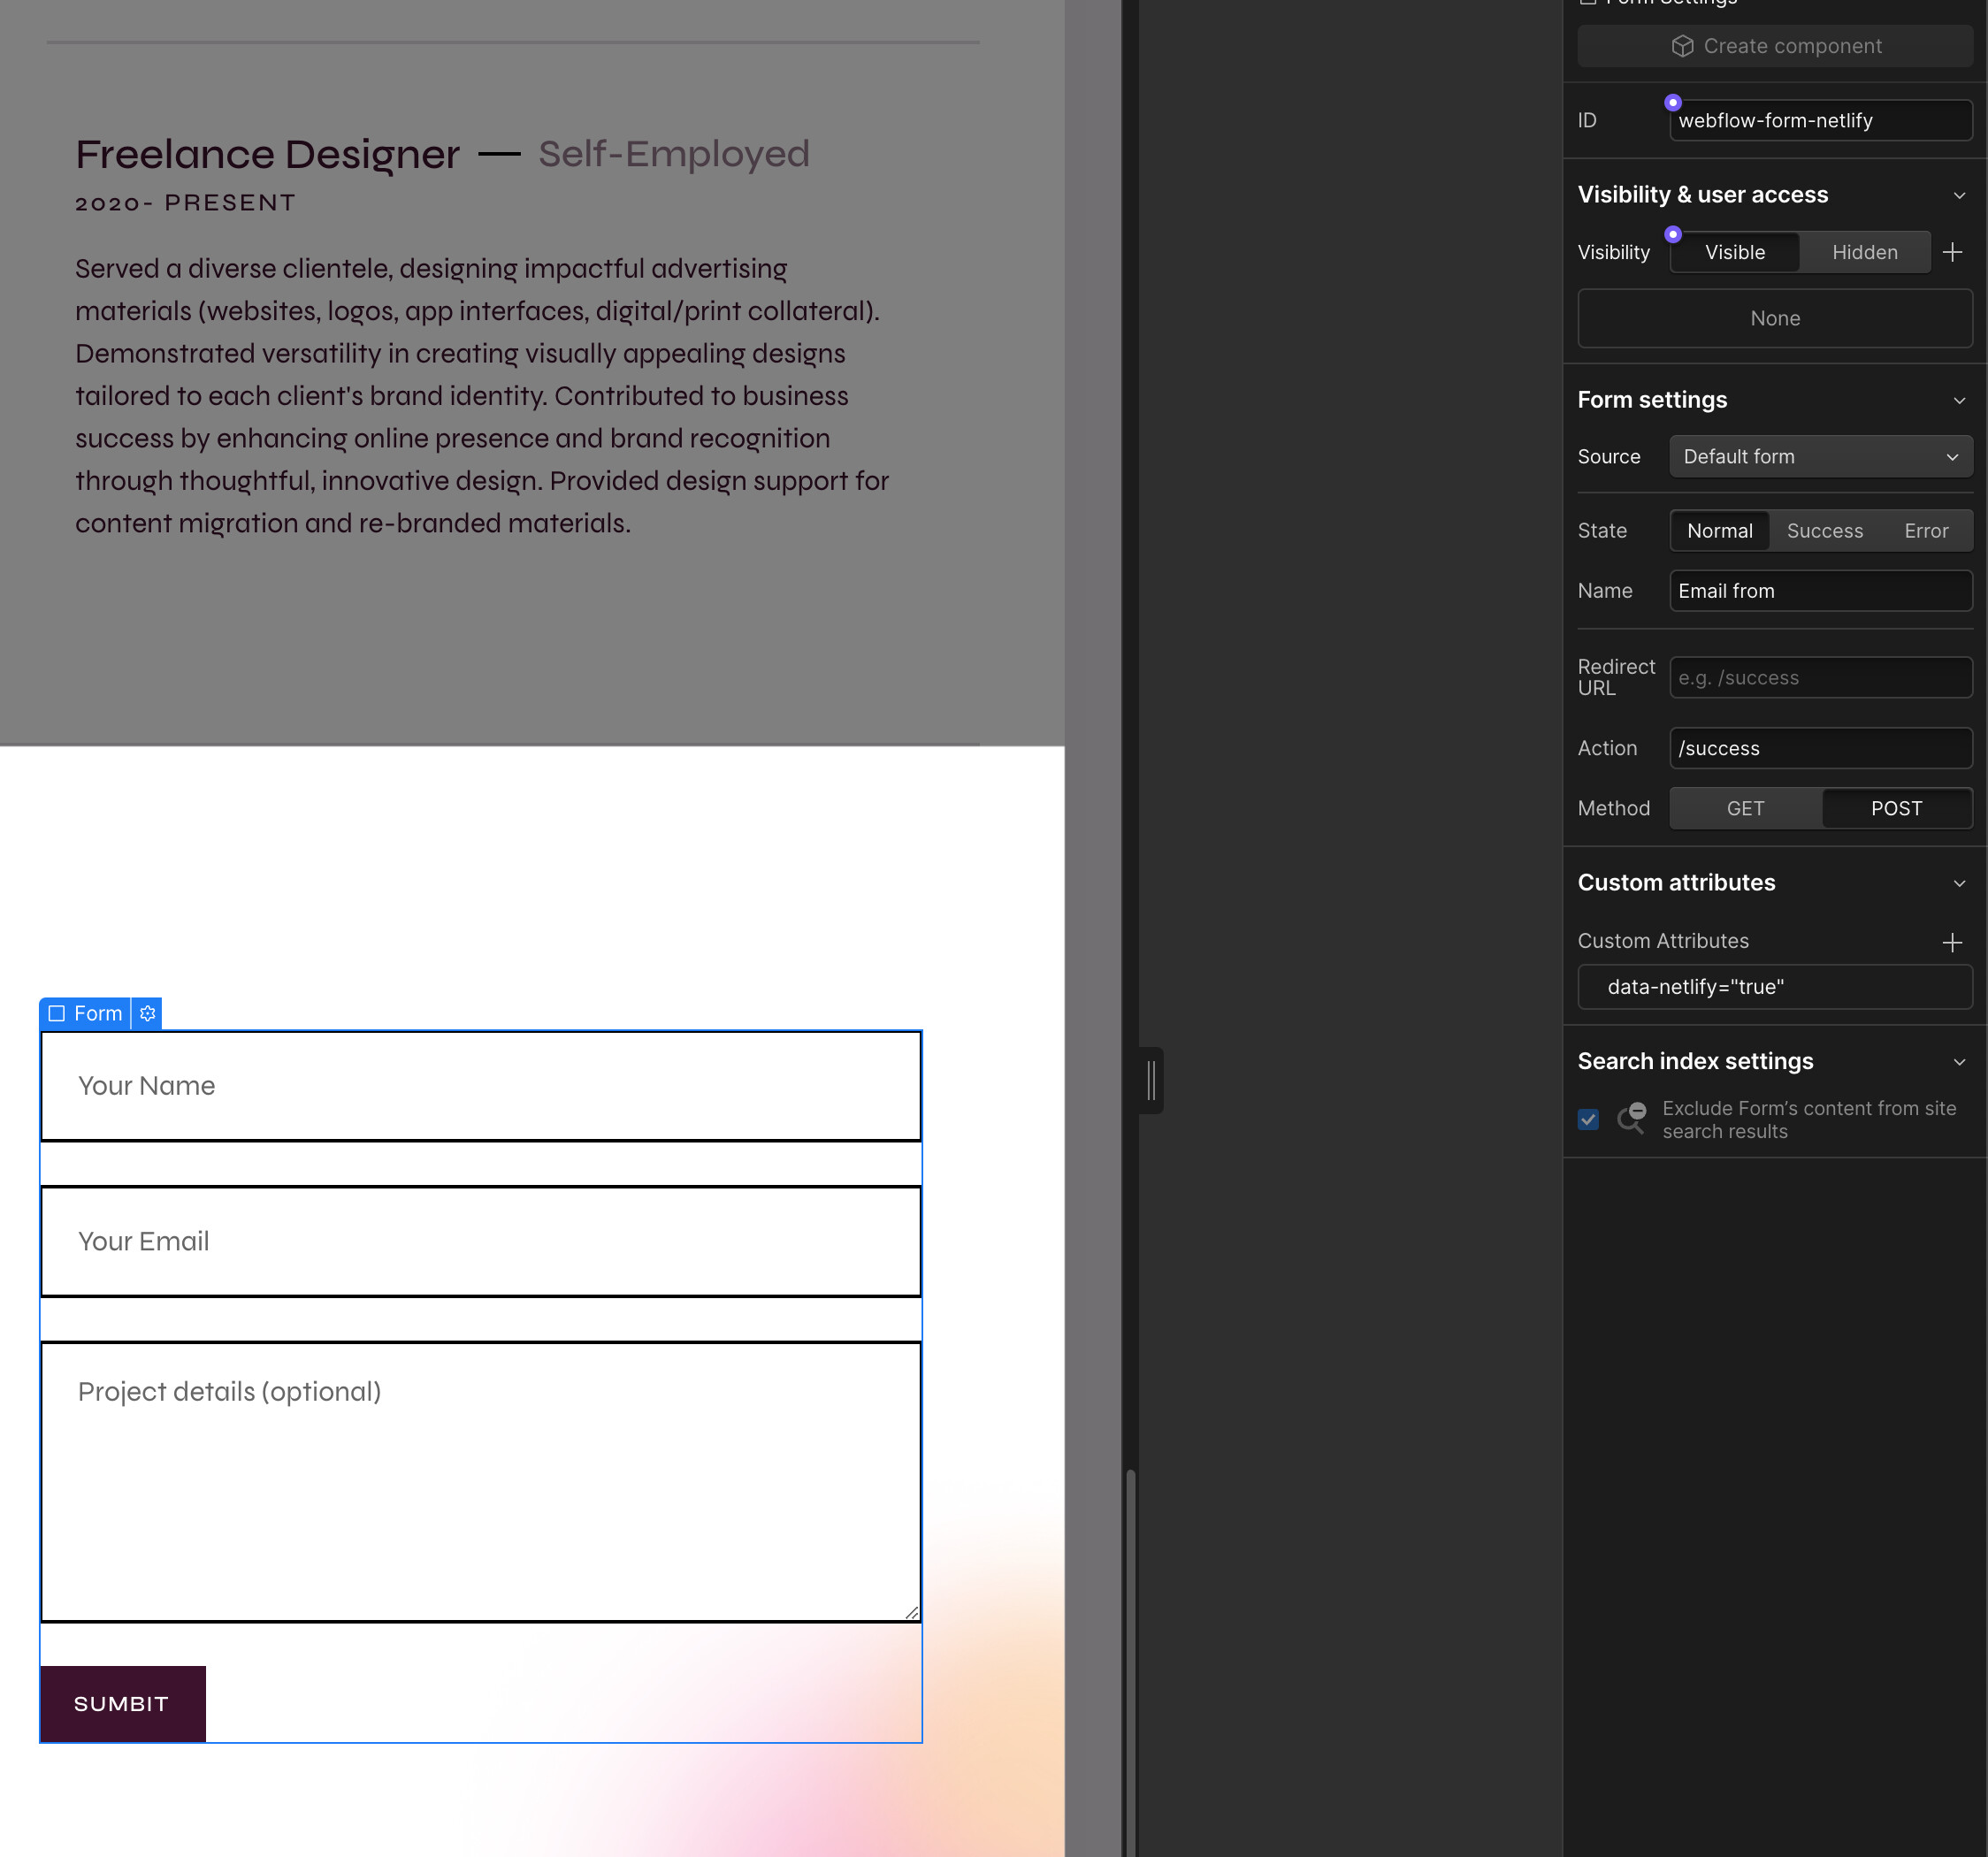1988x1857 pixels.
Task: Click the panel resize handle
Action: (x=1151, y=1080)
